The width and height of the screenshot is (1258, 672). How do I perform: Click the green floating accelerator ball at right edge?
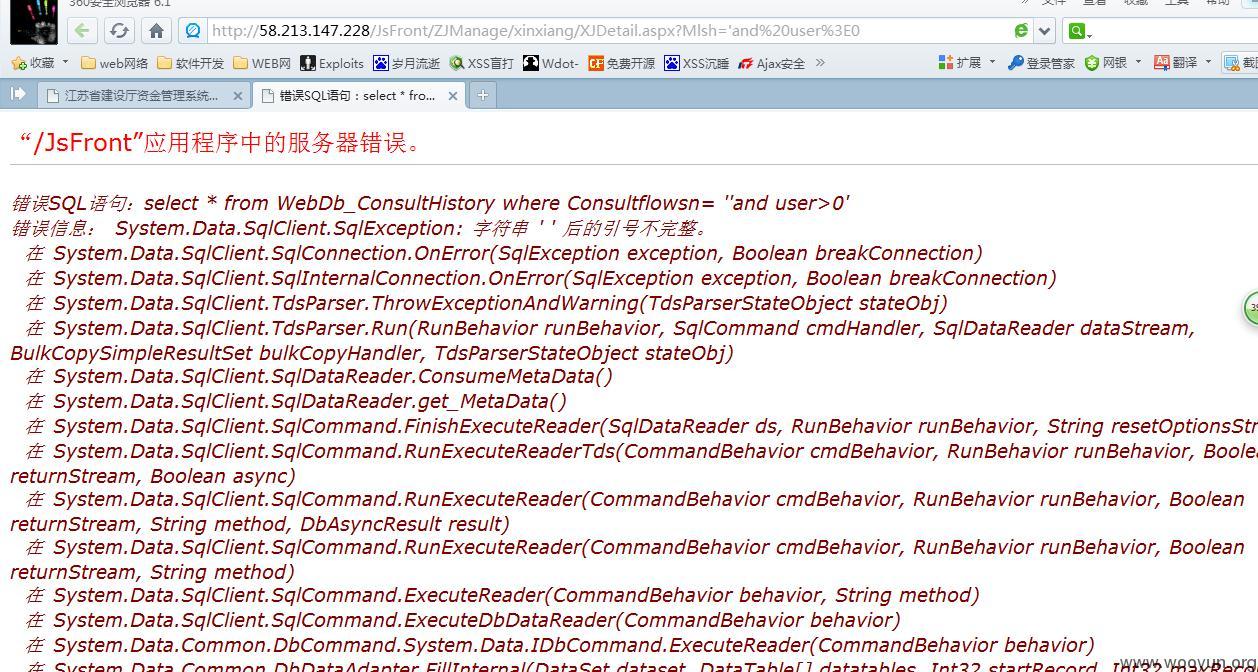pyautogui.click(x=1250, y=308)
